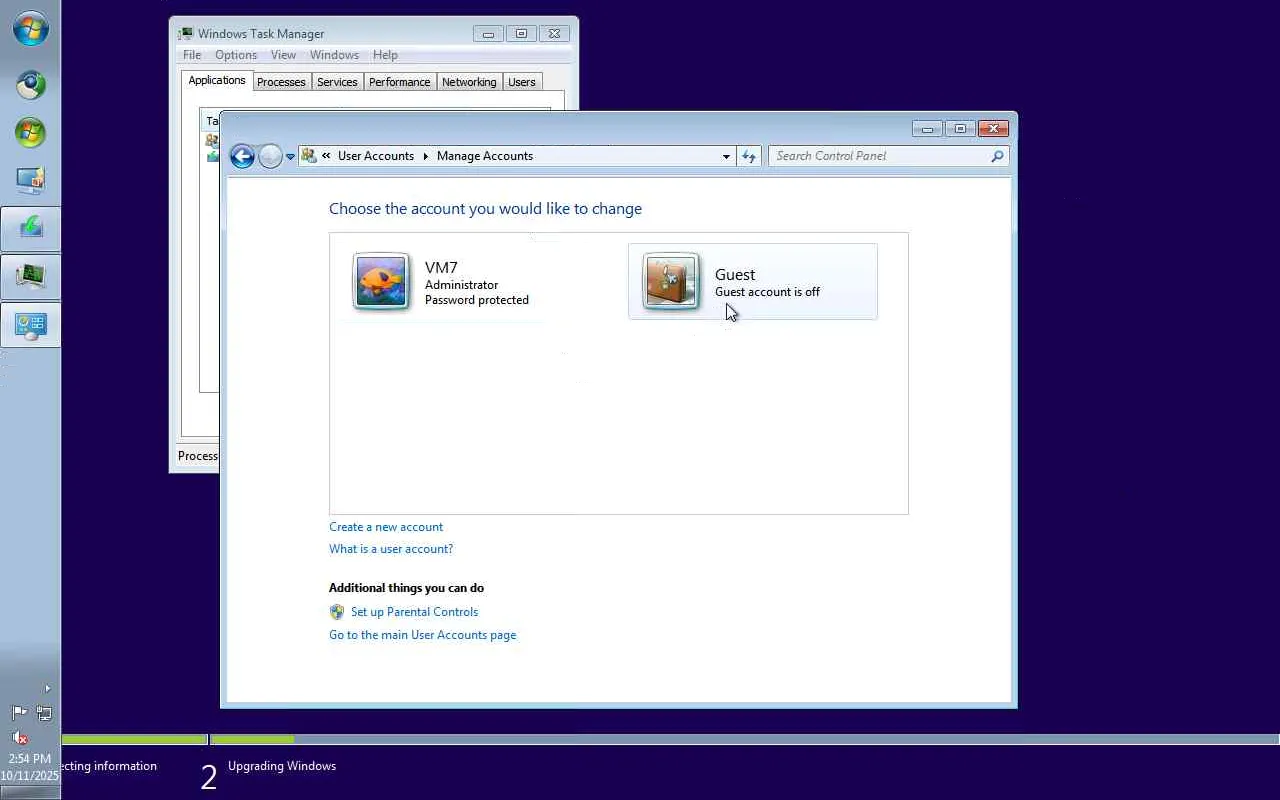
Task: Switch to Task Manager taskbar button
Action: pos(30,276)
